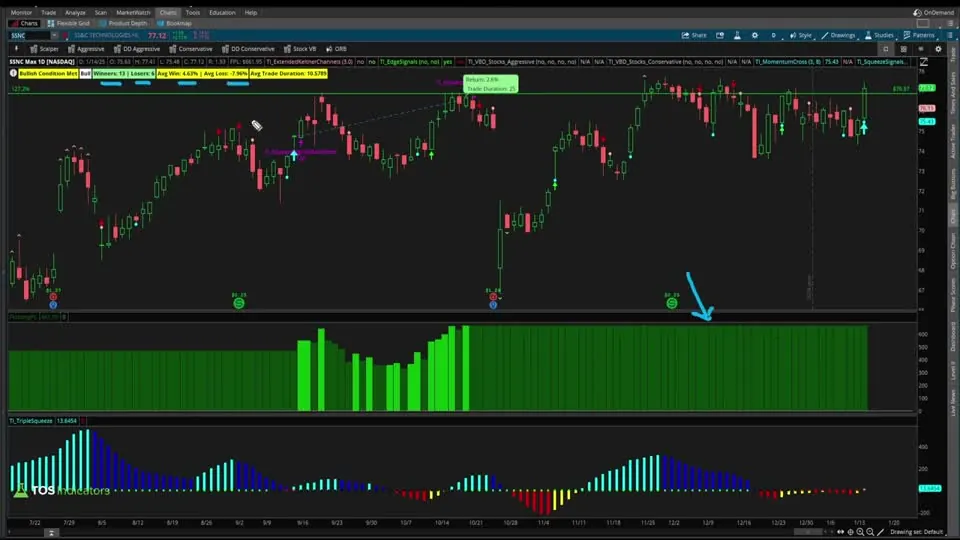This screenshot has height=540, width=960.
Task: Click the green earnings icon near 9/2
Action: coord(239,302)
